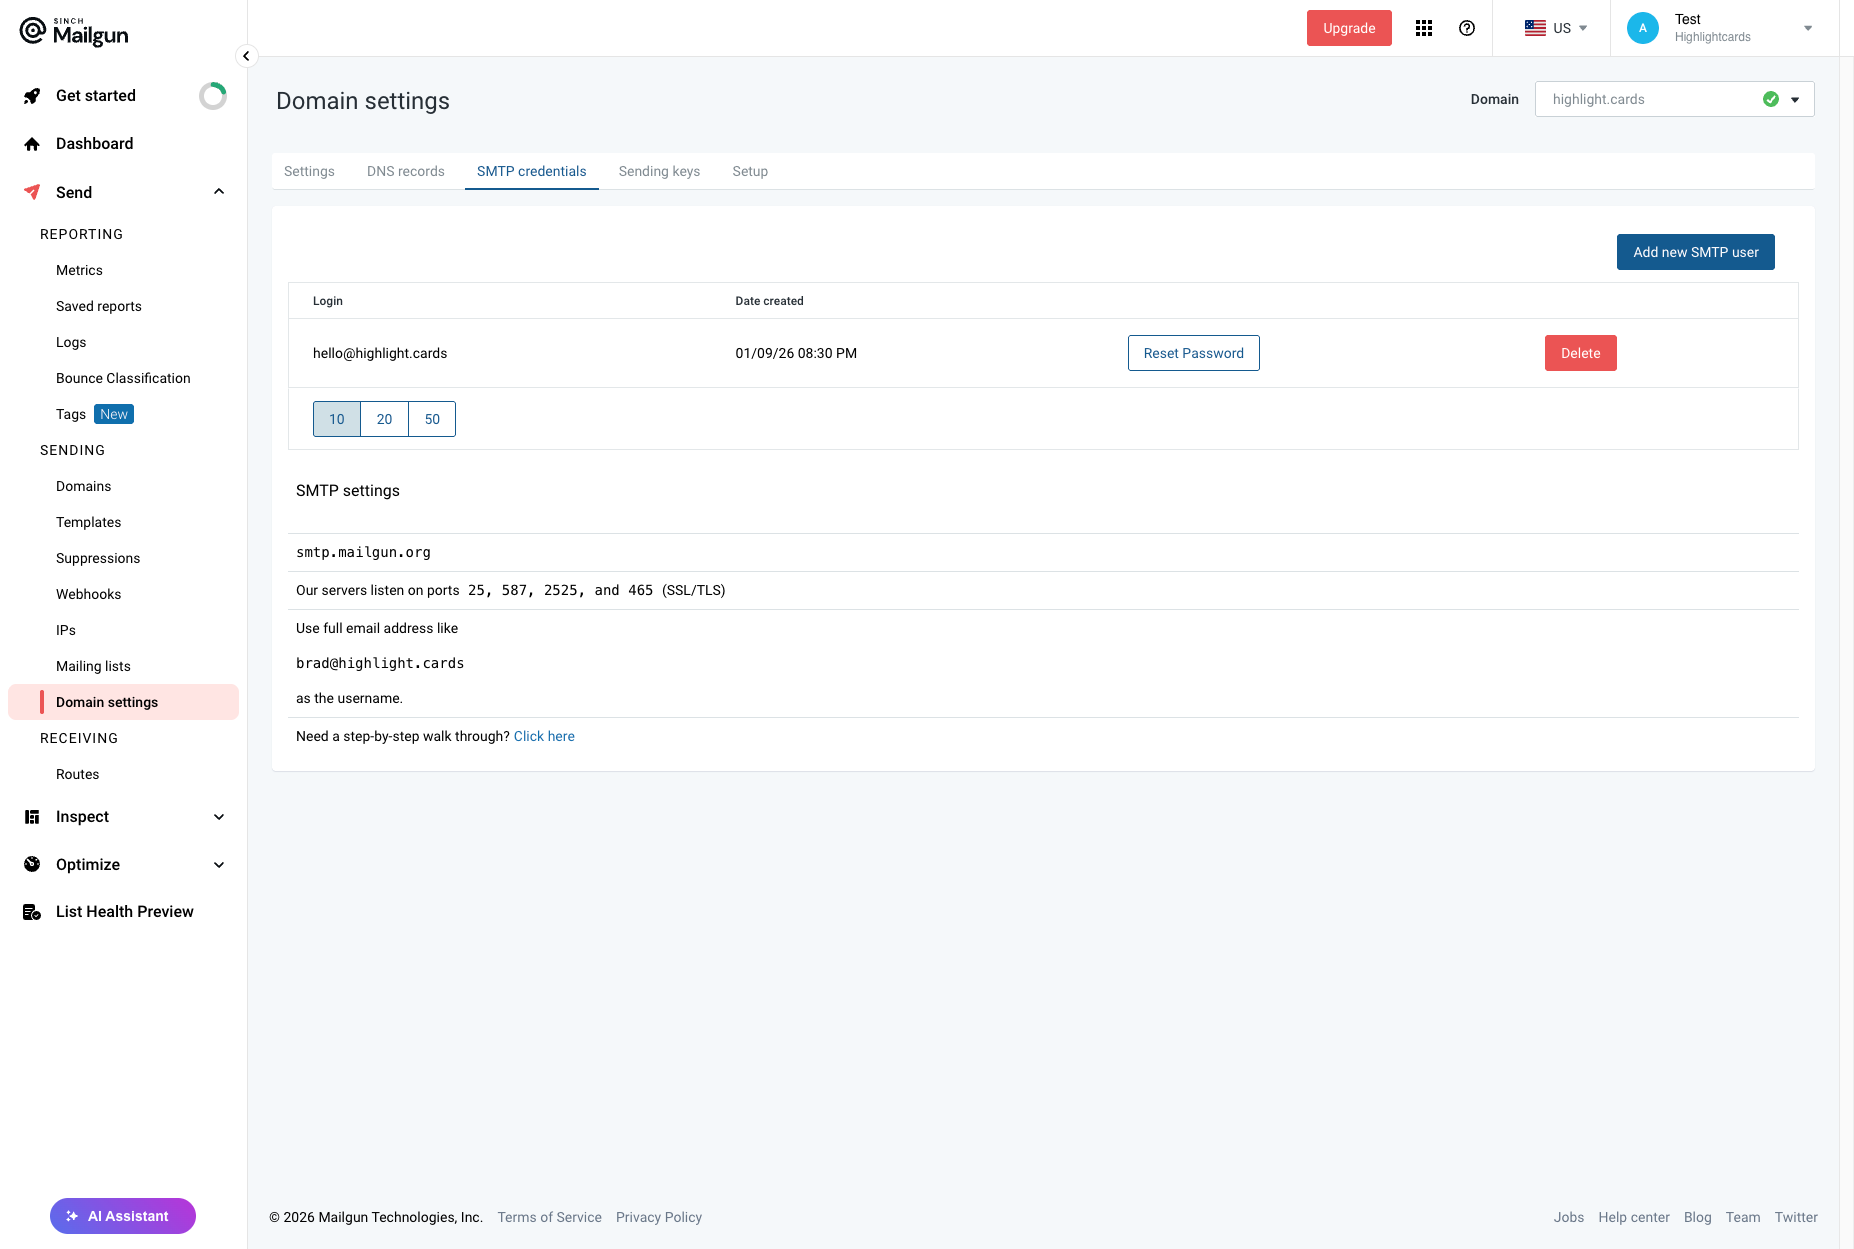Expand the Inspect sidebar section

(x=219, y=817)
